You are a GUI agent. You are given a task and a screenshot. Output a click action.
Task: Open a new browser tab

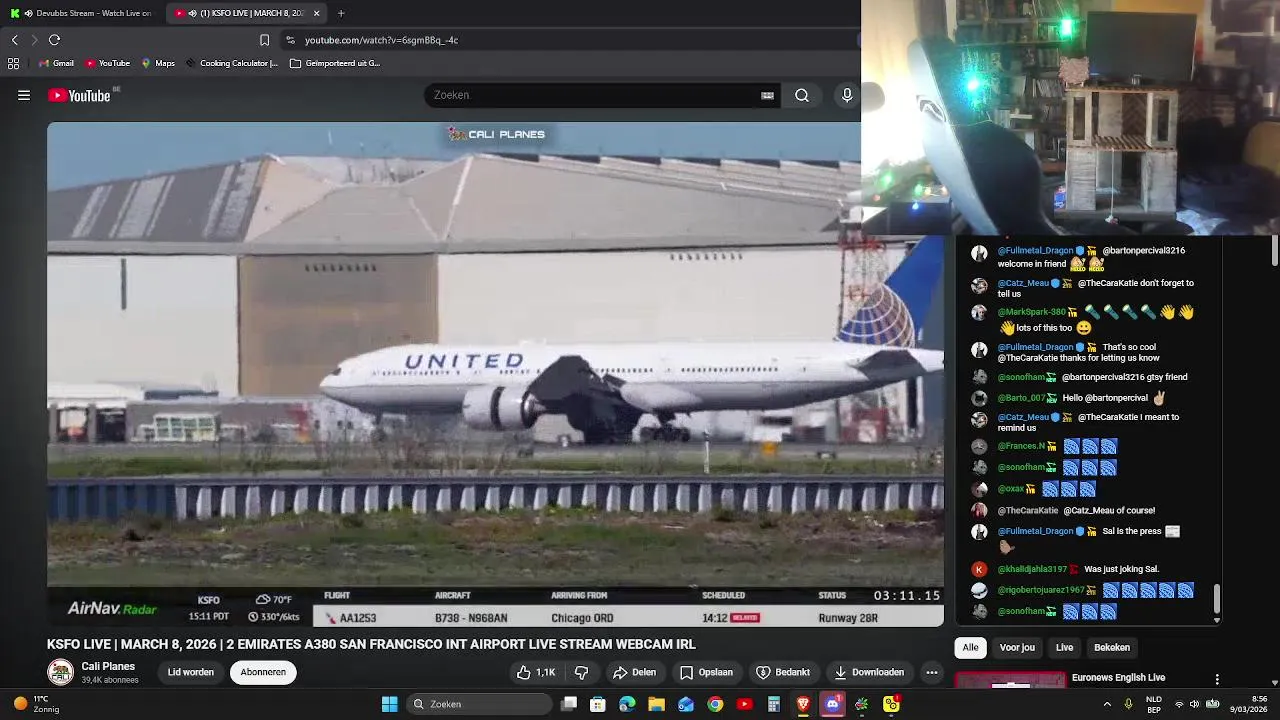coord(341,13)
